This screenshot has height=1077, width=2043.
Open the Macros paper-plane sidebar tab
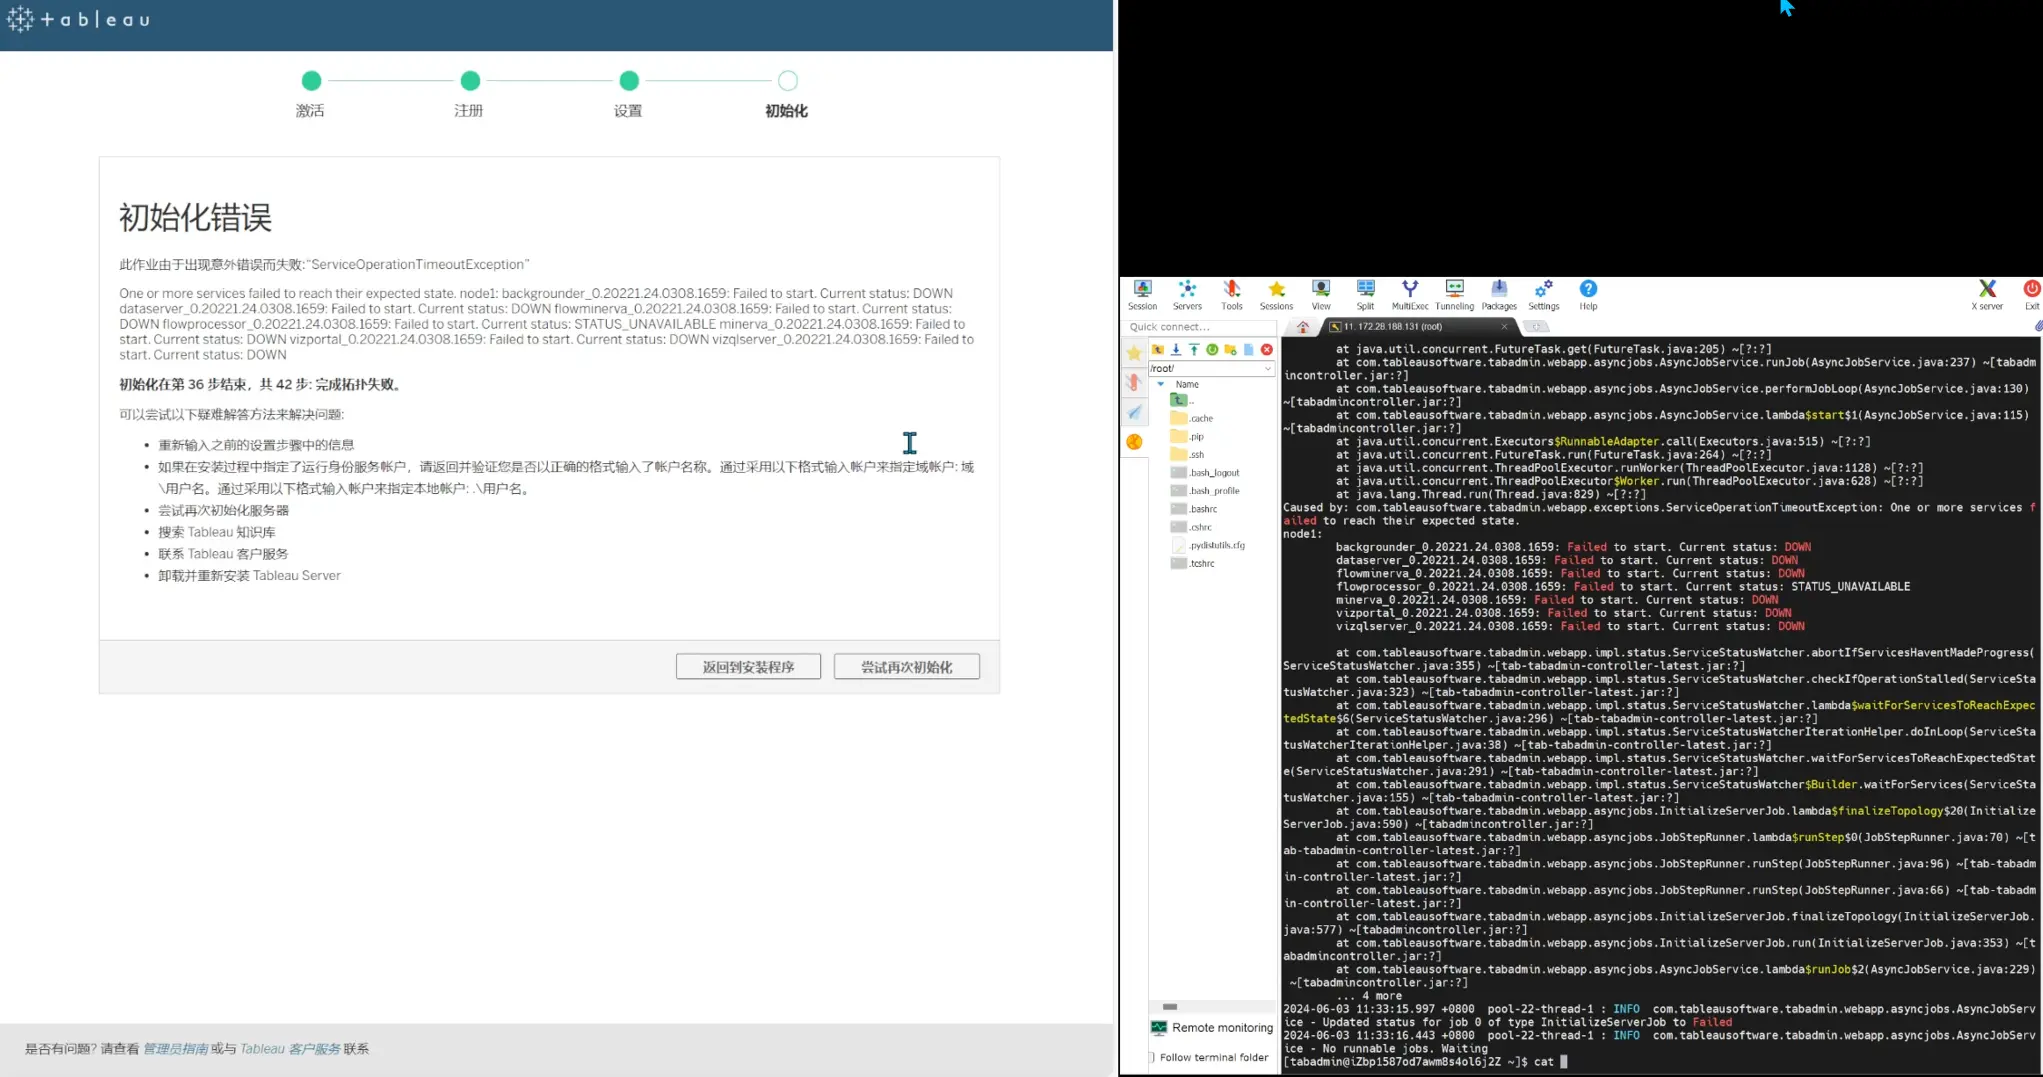click(1134, 412)
